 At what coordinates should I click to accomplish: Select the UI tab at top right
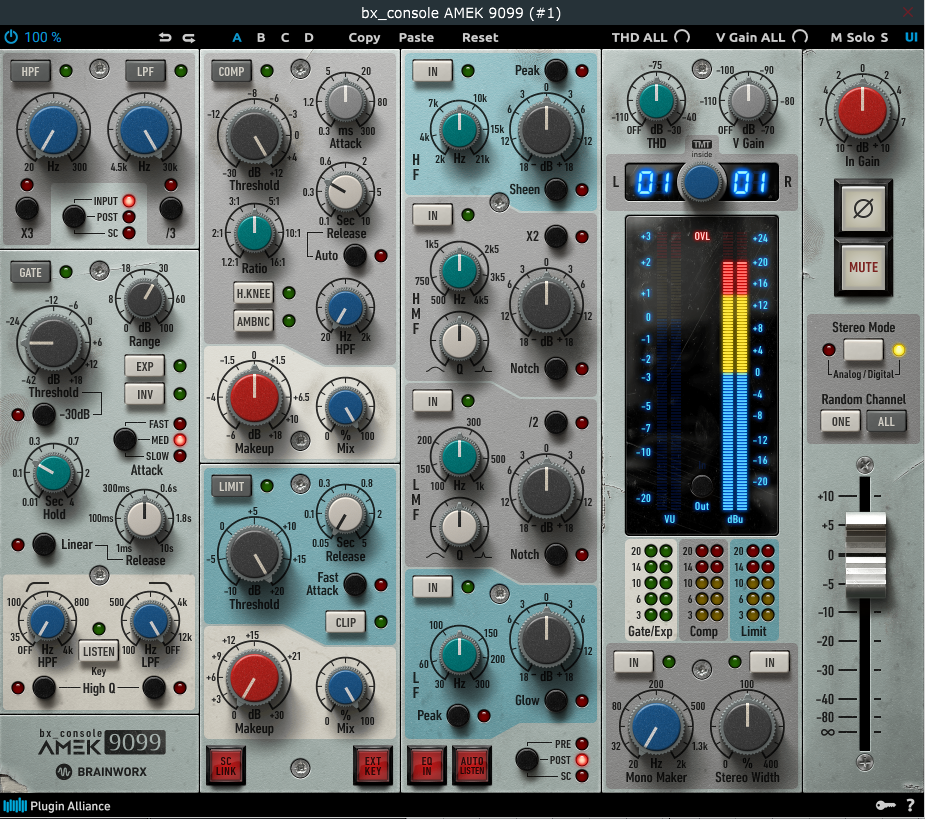[x=911, y=37]
